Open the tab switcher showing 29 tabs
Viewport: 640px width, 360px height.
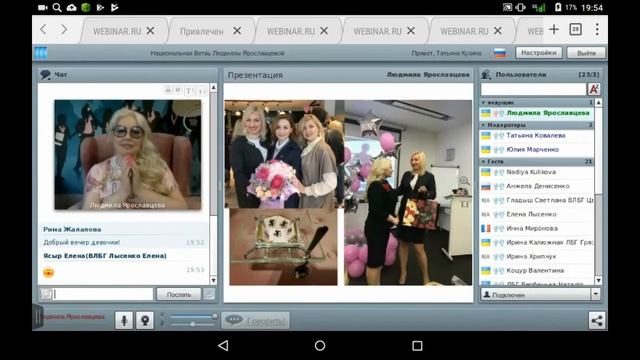pyautogui.click(x=576, y=29)
